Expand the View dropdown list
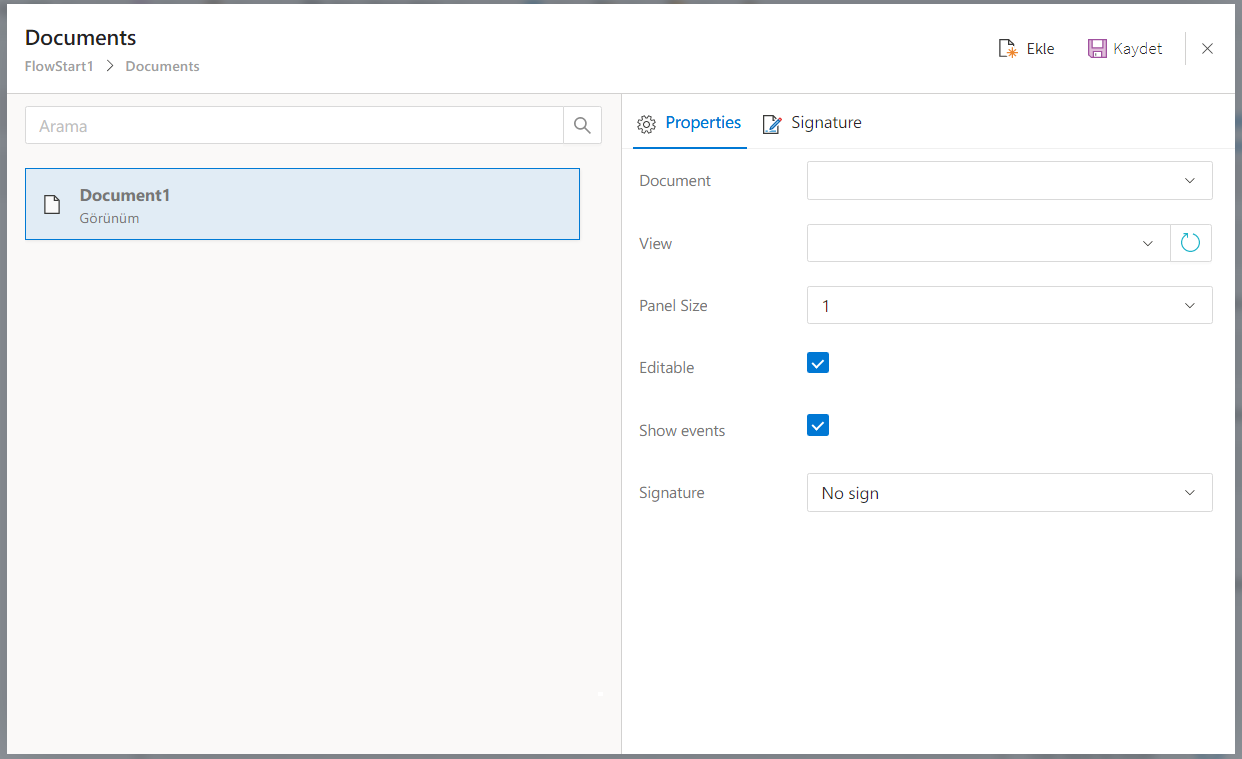 pos(988,243)
